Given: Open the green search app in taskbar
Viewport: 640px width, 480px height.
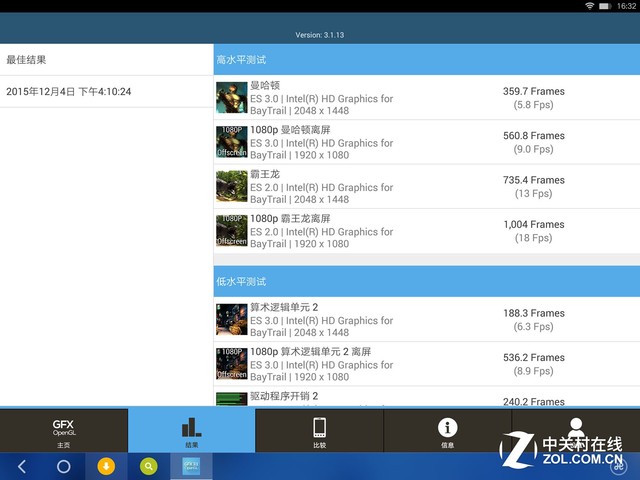Looking at the screenshot, I should [148, 466].
